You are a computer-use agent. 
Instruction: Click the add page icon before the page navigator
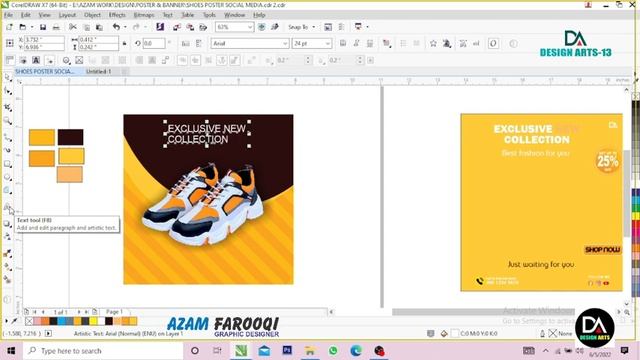27,311
